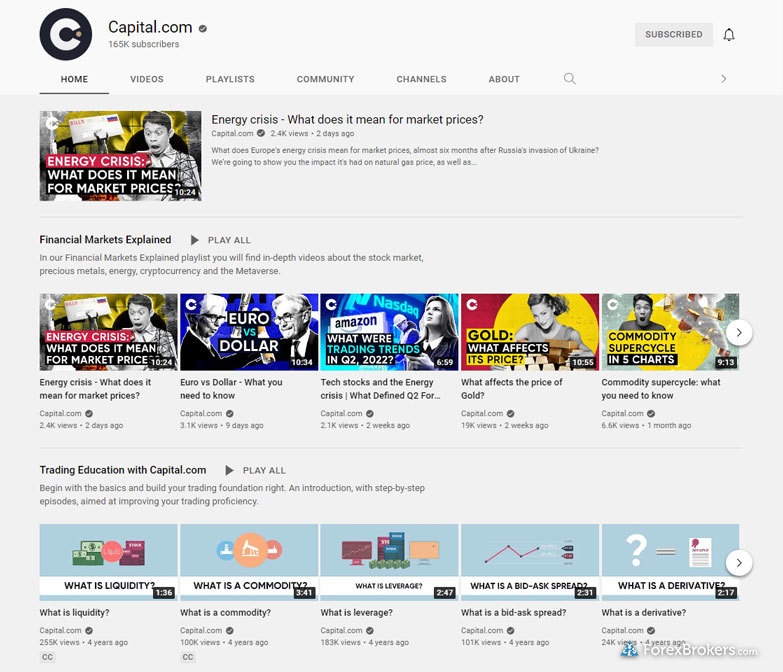Click the playlist Energy crisis video title link
This screenshot has width=783, height=672.
coord(95,388)
